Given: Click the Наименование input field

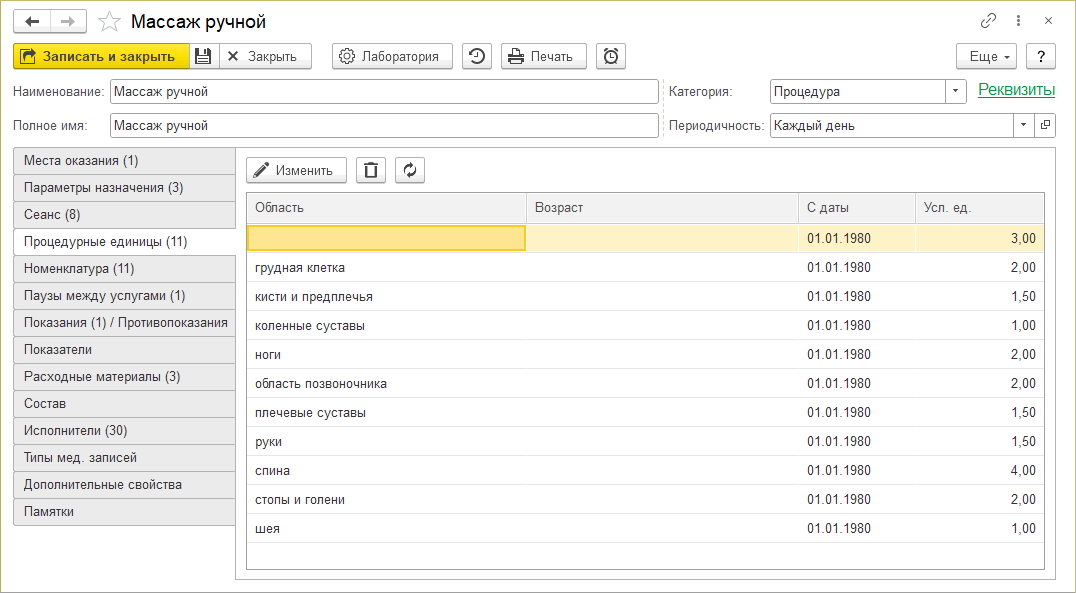Looking at the screenshot, I should point(384,91).
